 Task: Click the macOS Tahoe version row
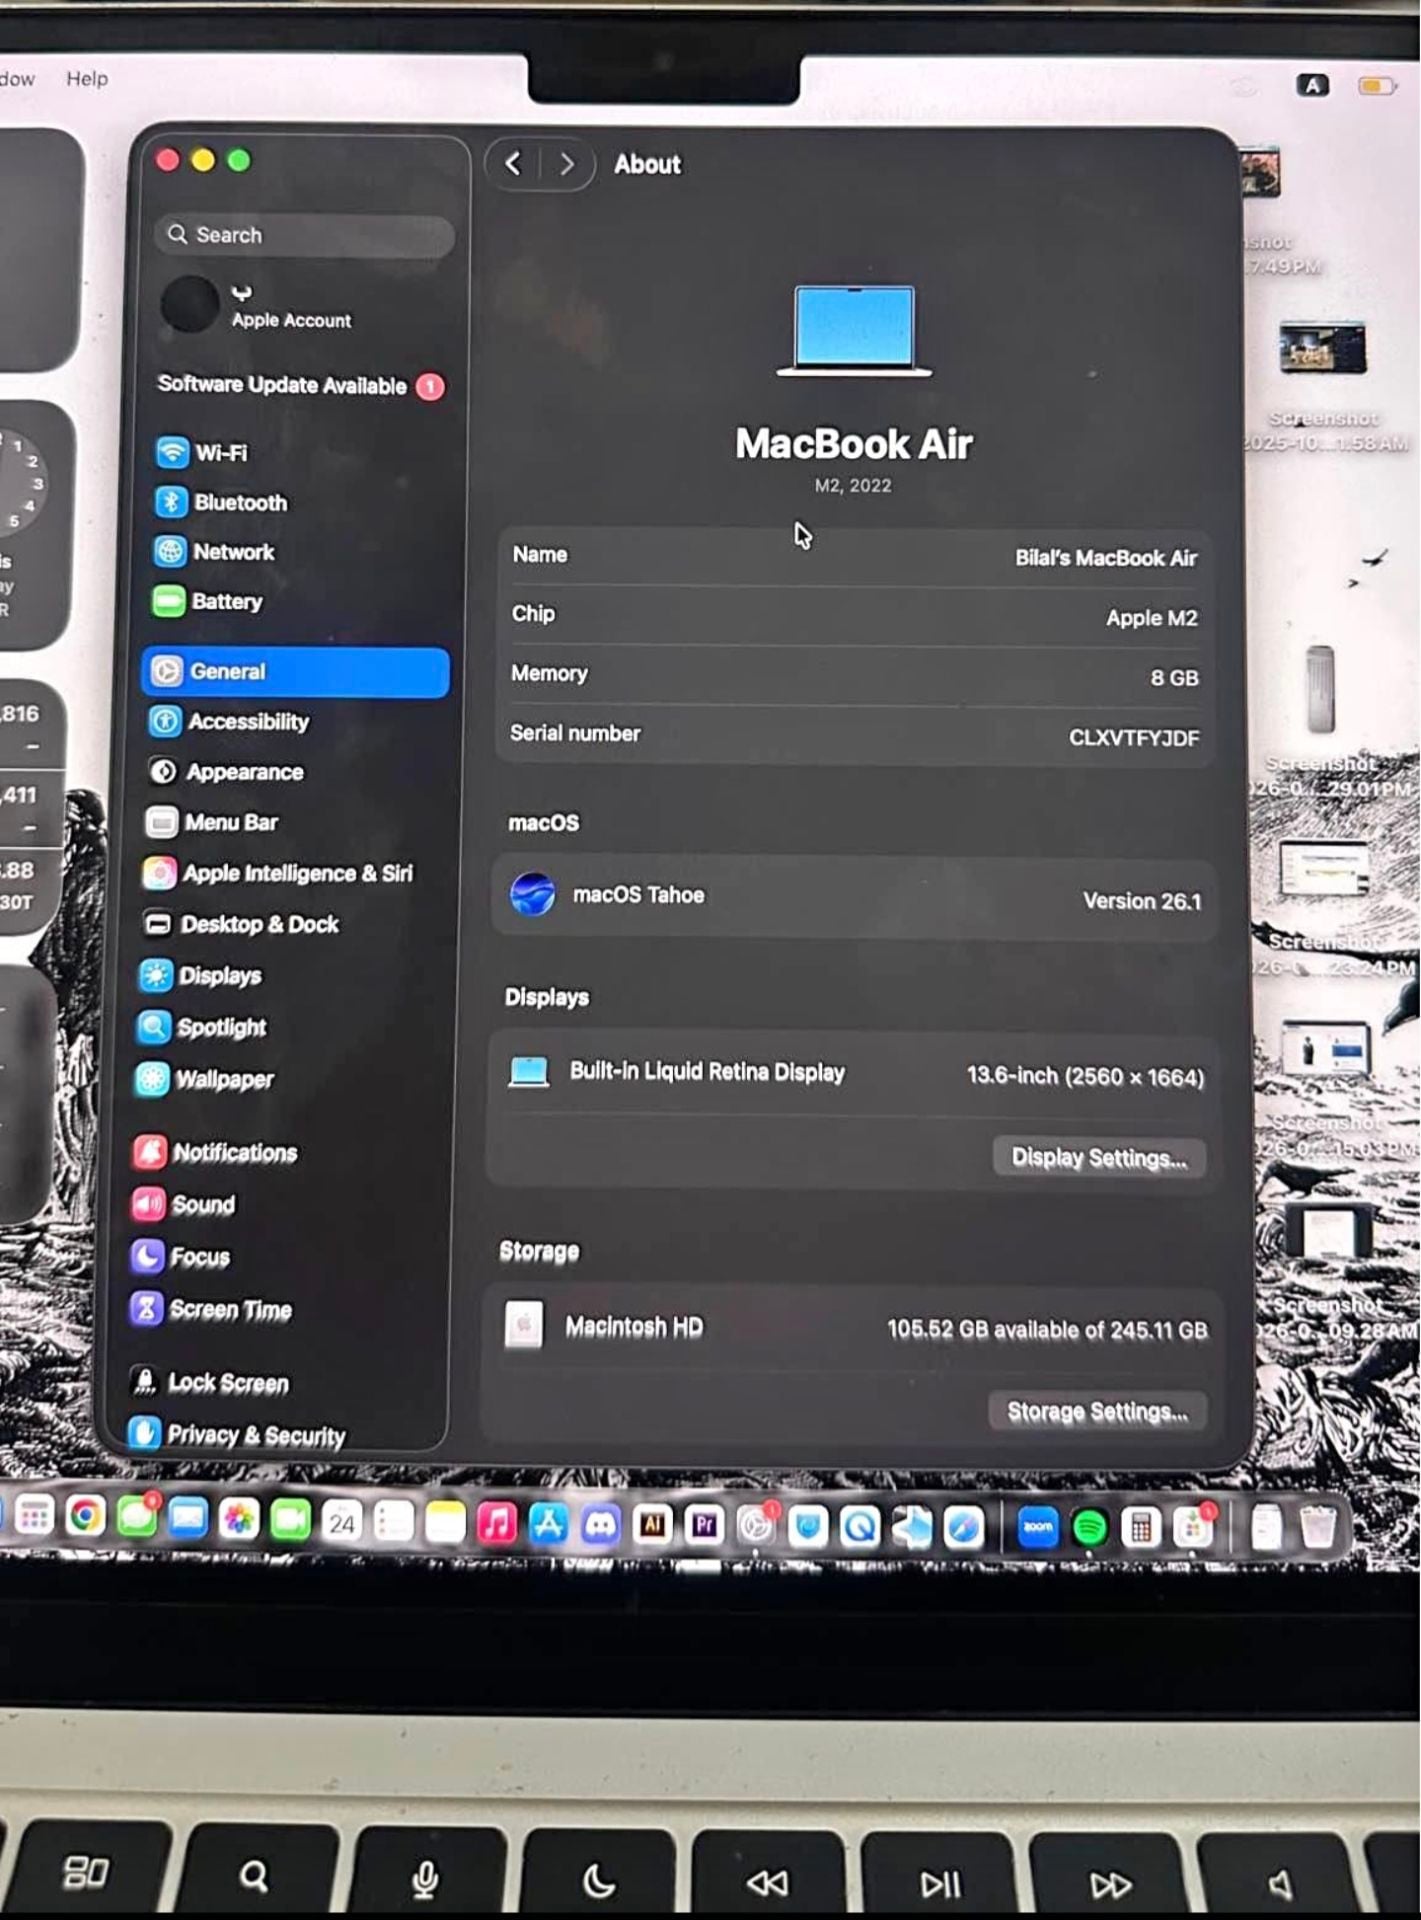(856, 897)
